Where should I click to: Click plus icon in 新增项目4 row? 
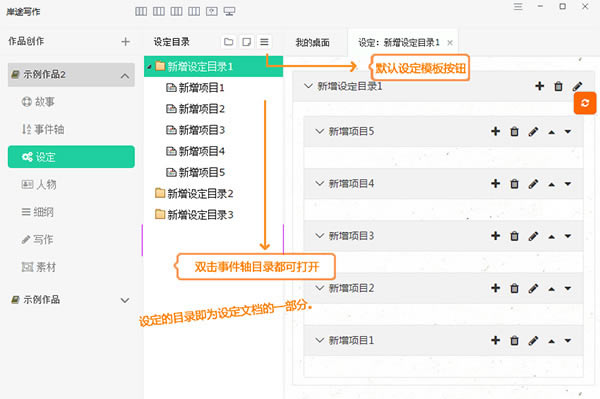click(496, 184)
